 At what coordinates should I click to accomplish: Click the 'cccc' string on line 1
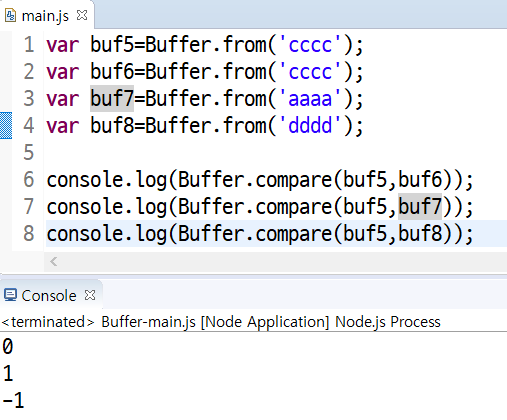pyautogui.click(x=310, y=45)
